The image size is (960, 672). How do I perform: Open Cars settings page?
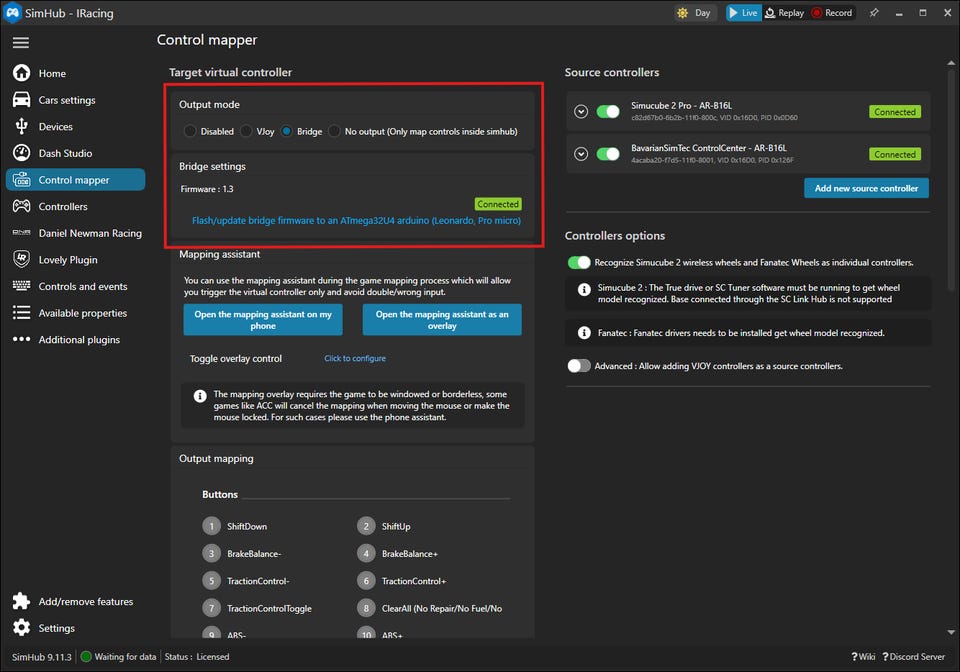66,100
